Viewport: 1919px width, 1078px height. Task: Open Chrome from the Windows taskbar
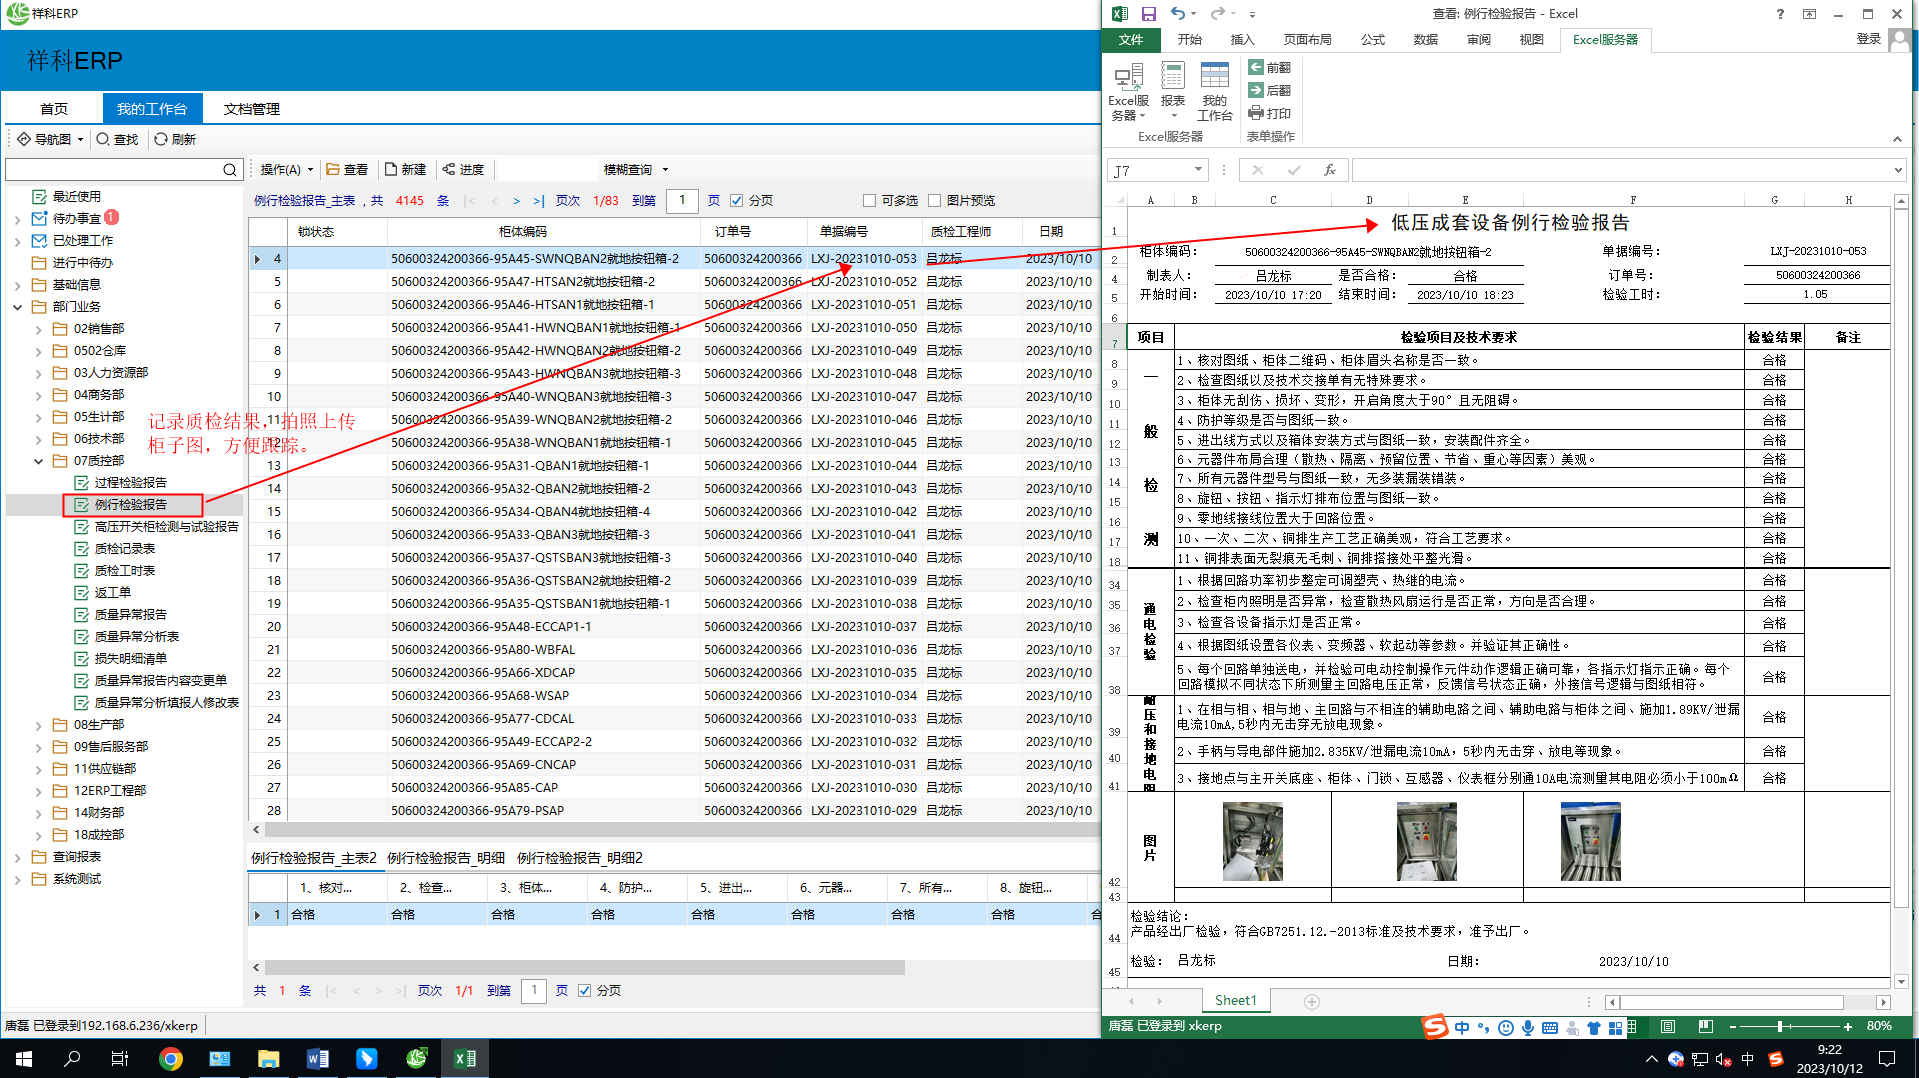[171, 1058]
